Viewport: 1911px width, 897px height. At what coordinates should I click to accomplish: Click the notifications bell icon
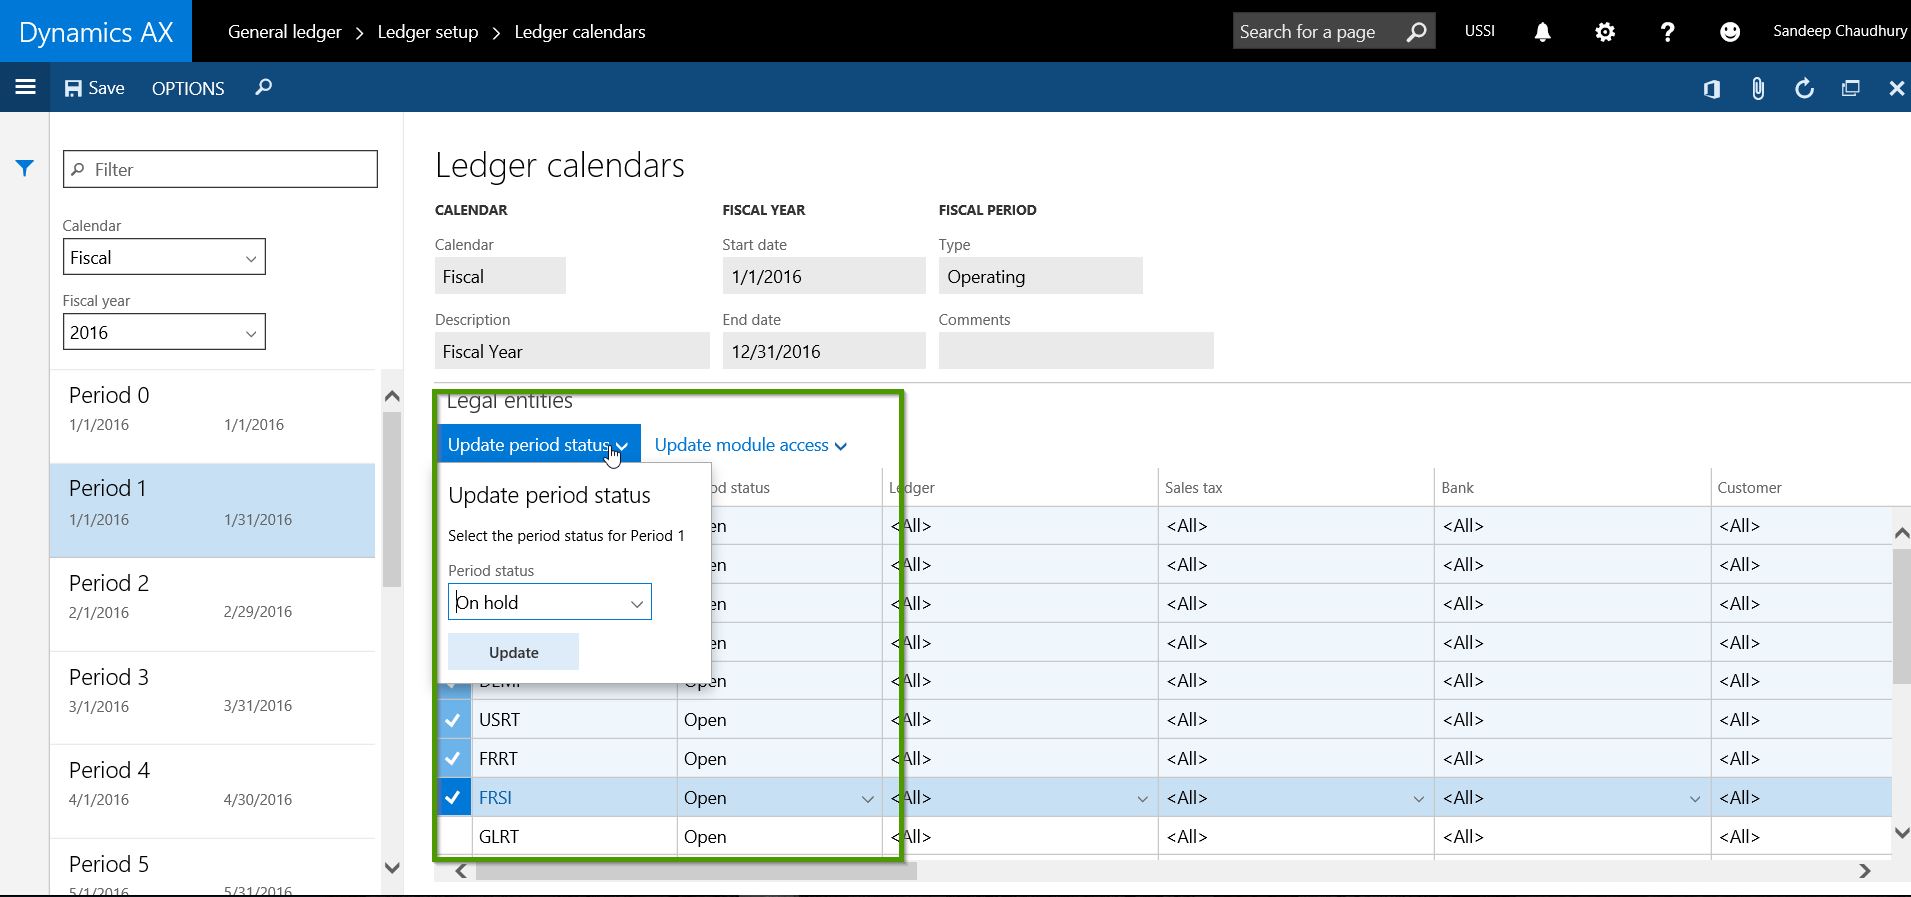(1542, 32)
